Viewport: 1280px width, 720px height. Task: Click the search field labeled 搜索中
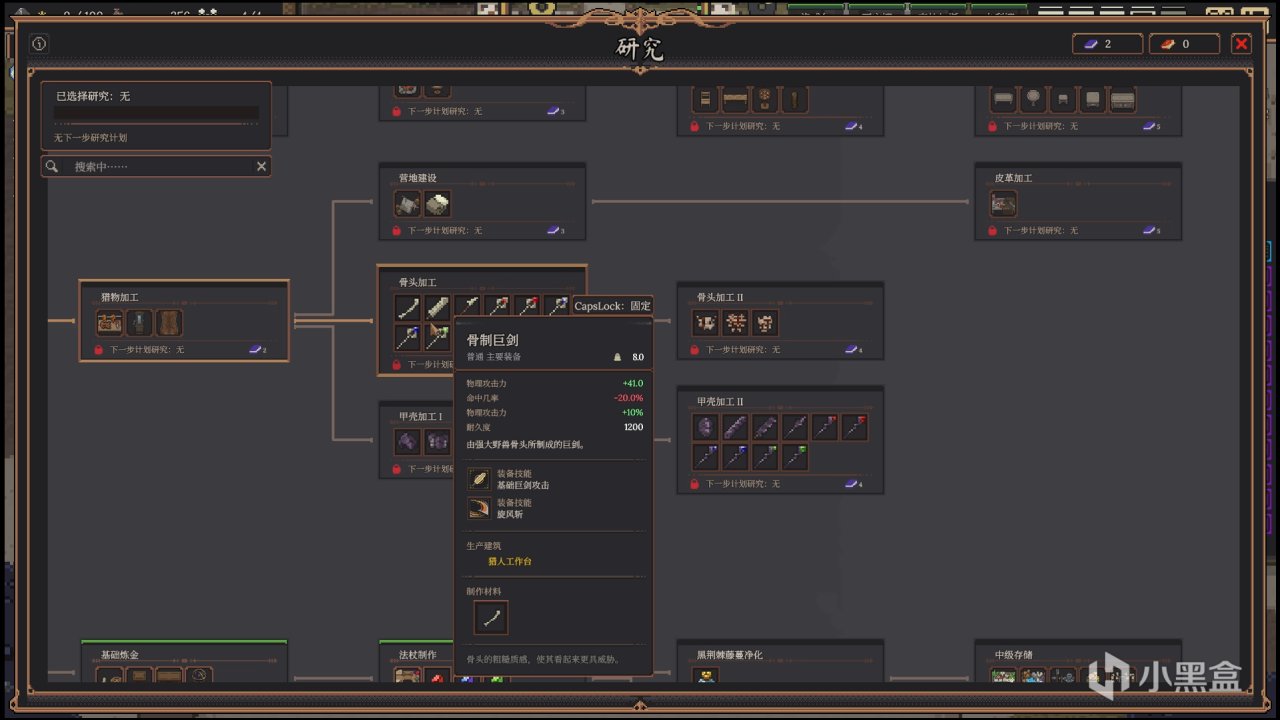[x=156, y=166]
